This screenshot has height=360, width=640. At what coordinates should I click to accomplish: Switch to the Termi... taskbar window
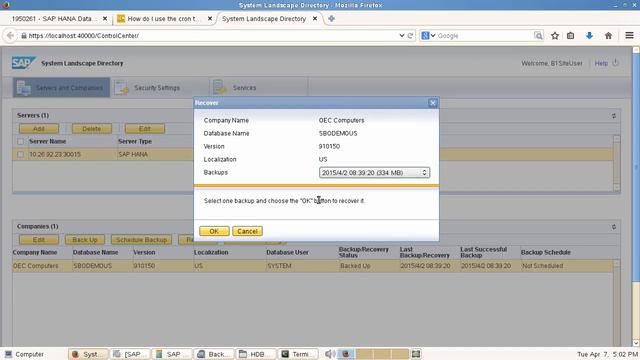click(299, 354)
